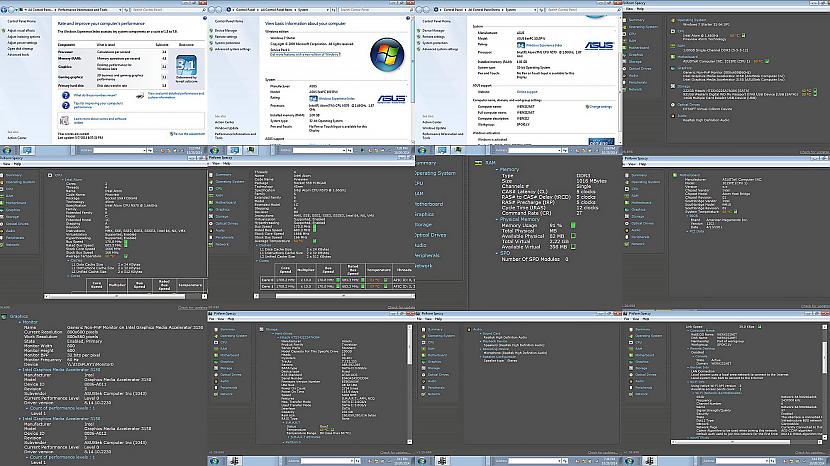Select the Summary sidebar icon in Speccy Summary window
The image size is (830, 466).
[625, 20]
